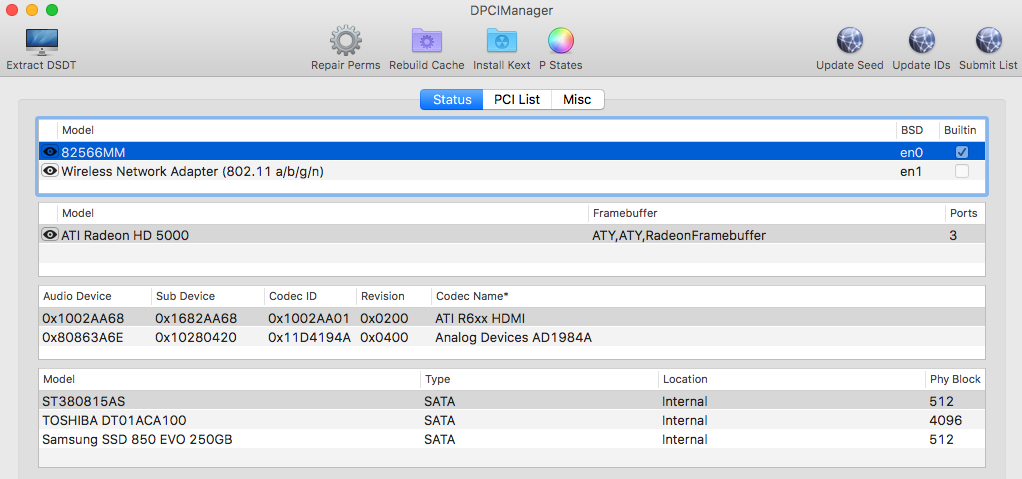Click the en0 BSD name
This screenshot has width=1022, height=479.
coord(911,152)
